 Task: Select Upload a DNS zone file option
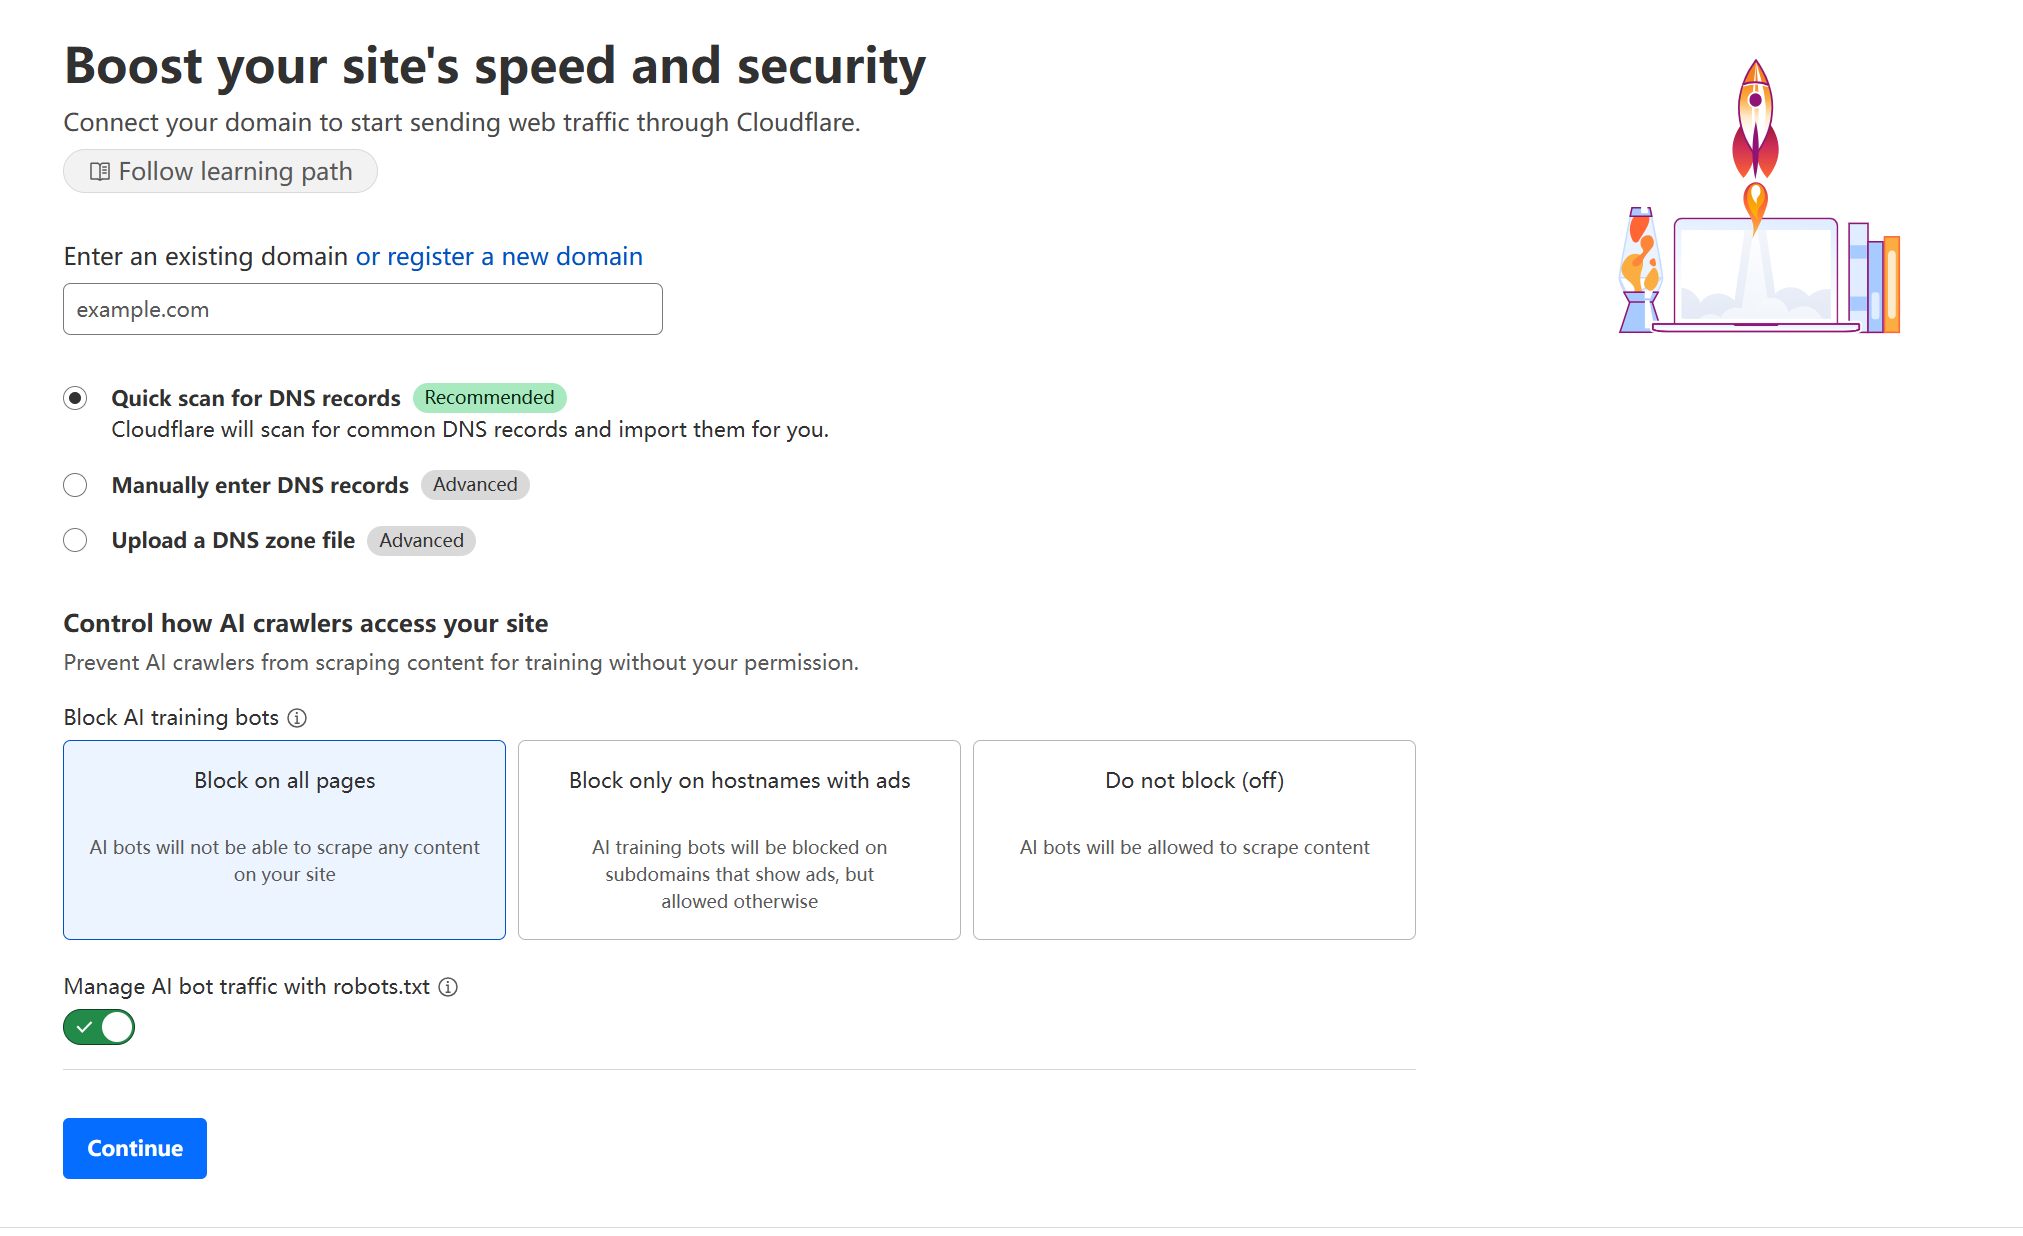pos(75,540)
